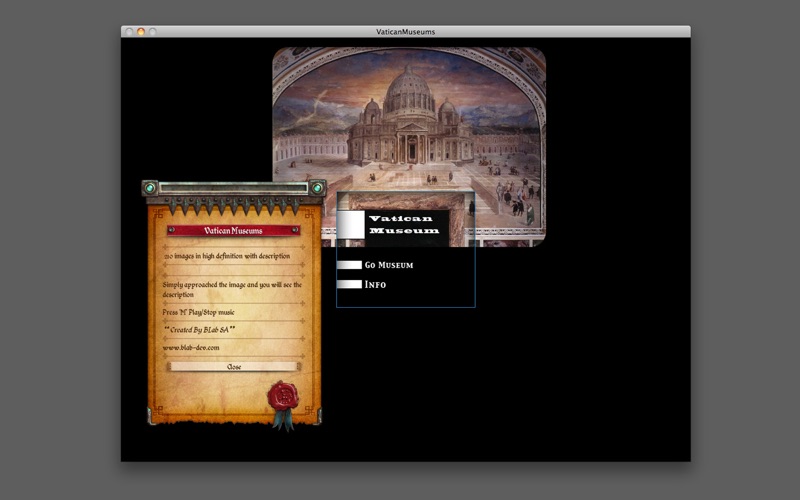Click the VaticanMuseums window title

(x=406, y=32)
